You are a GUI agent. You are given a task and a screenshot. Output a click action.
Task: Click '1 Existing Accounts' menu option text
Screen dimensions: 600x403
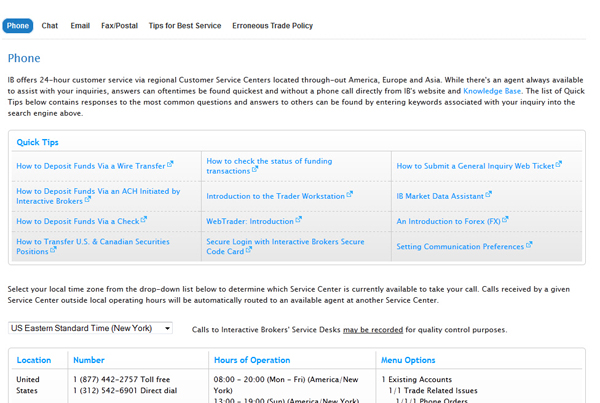417,379
